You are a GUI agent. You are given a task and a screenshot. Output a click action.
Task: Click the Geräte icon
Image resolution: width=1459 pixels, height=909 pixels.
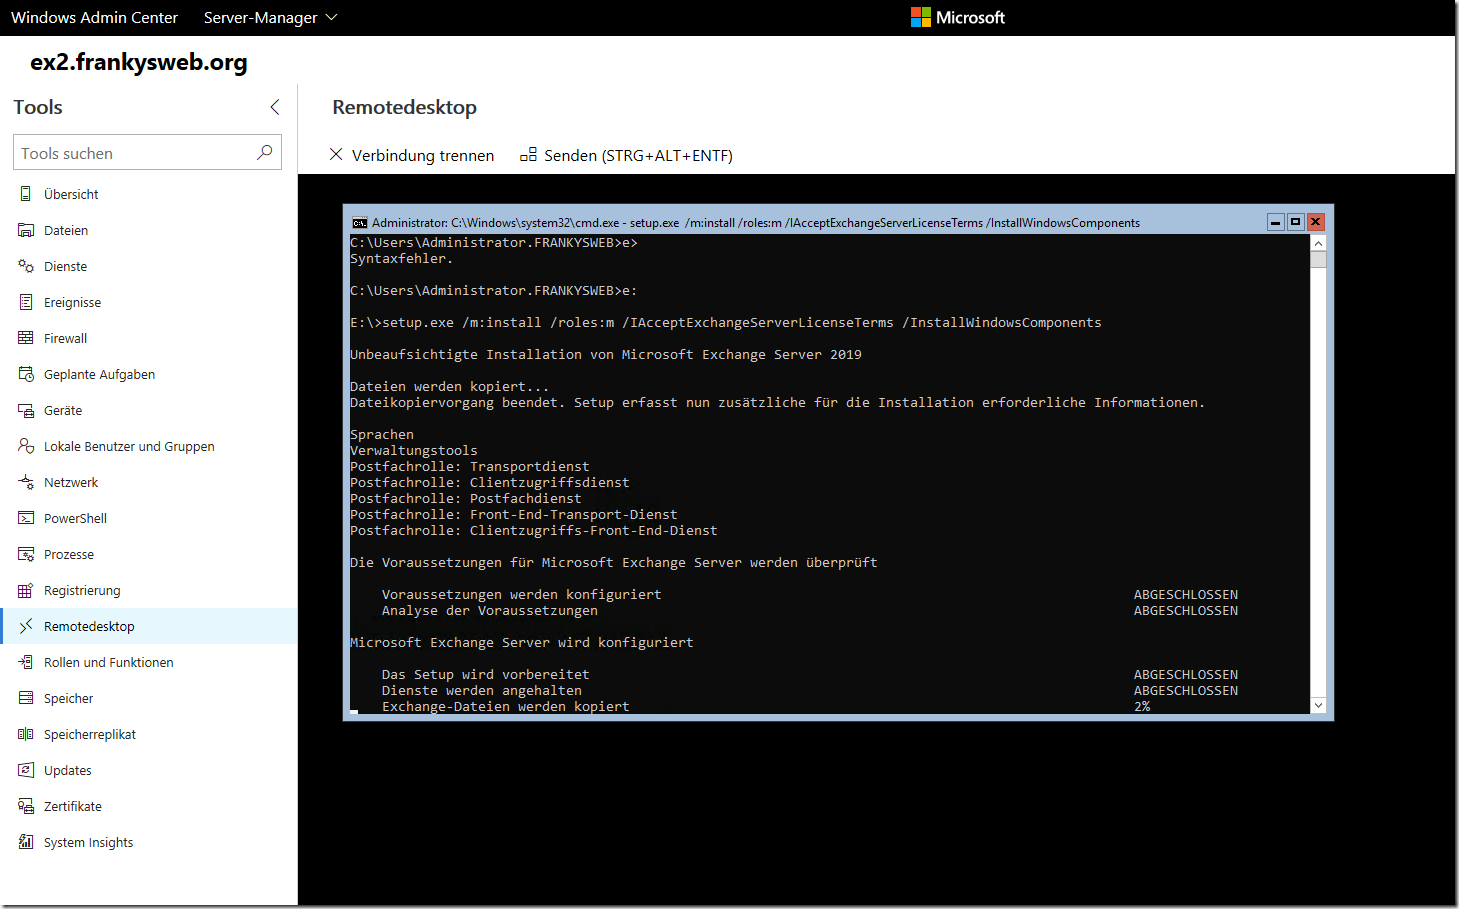26,410
